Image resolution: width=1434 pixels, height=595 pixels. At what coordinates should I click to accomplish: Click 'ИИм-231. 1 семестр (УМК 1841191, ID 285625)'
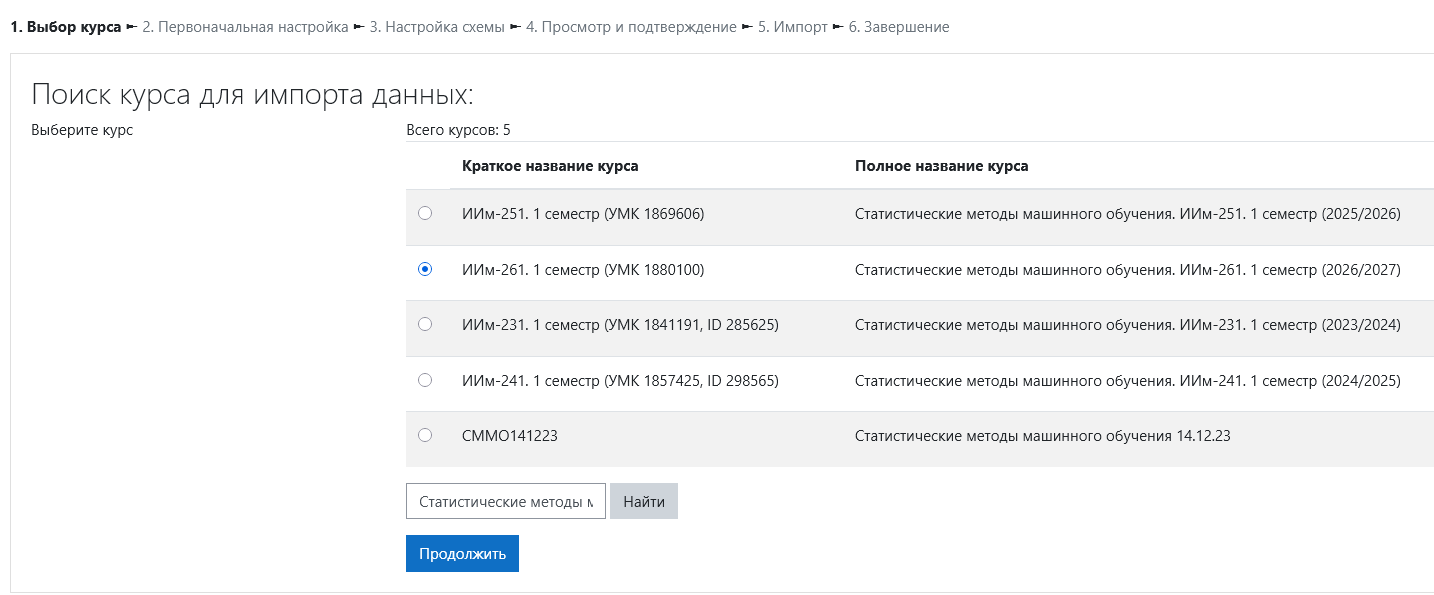[620, 325]
